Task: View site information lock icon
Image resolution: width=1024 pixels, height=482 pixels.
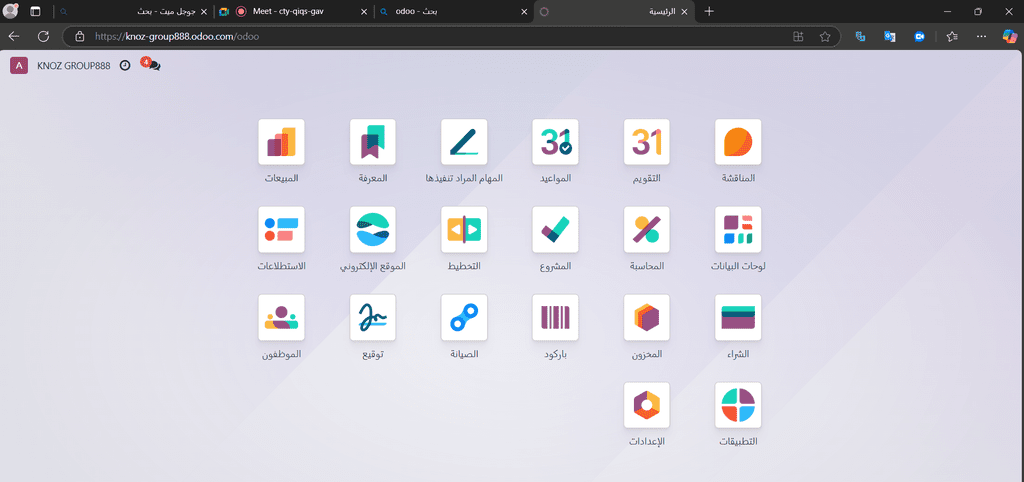Action: (80, 37)
